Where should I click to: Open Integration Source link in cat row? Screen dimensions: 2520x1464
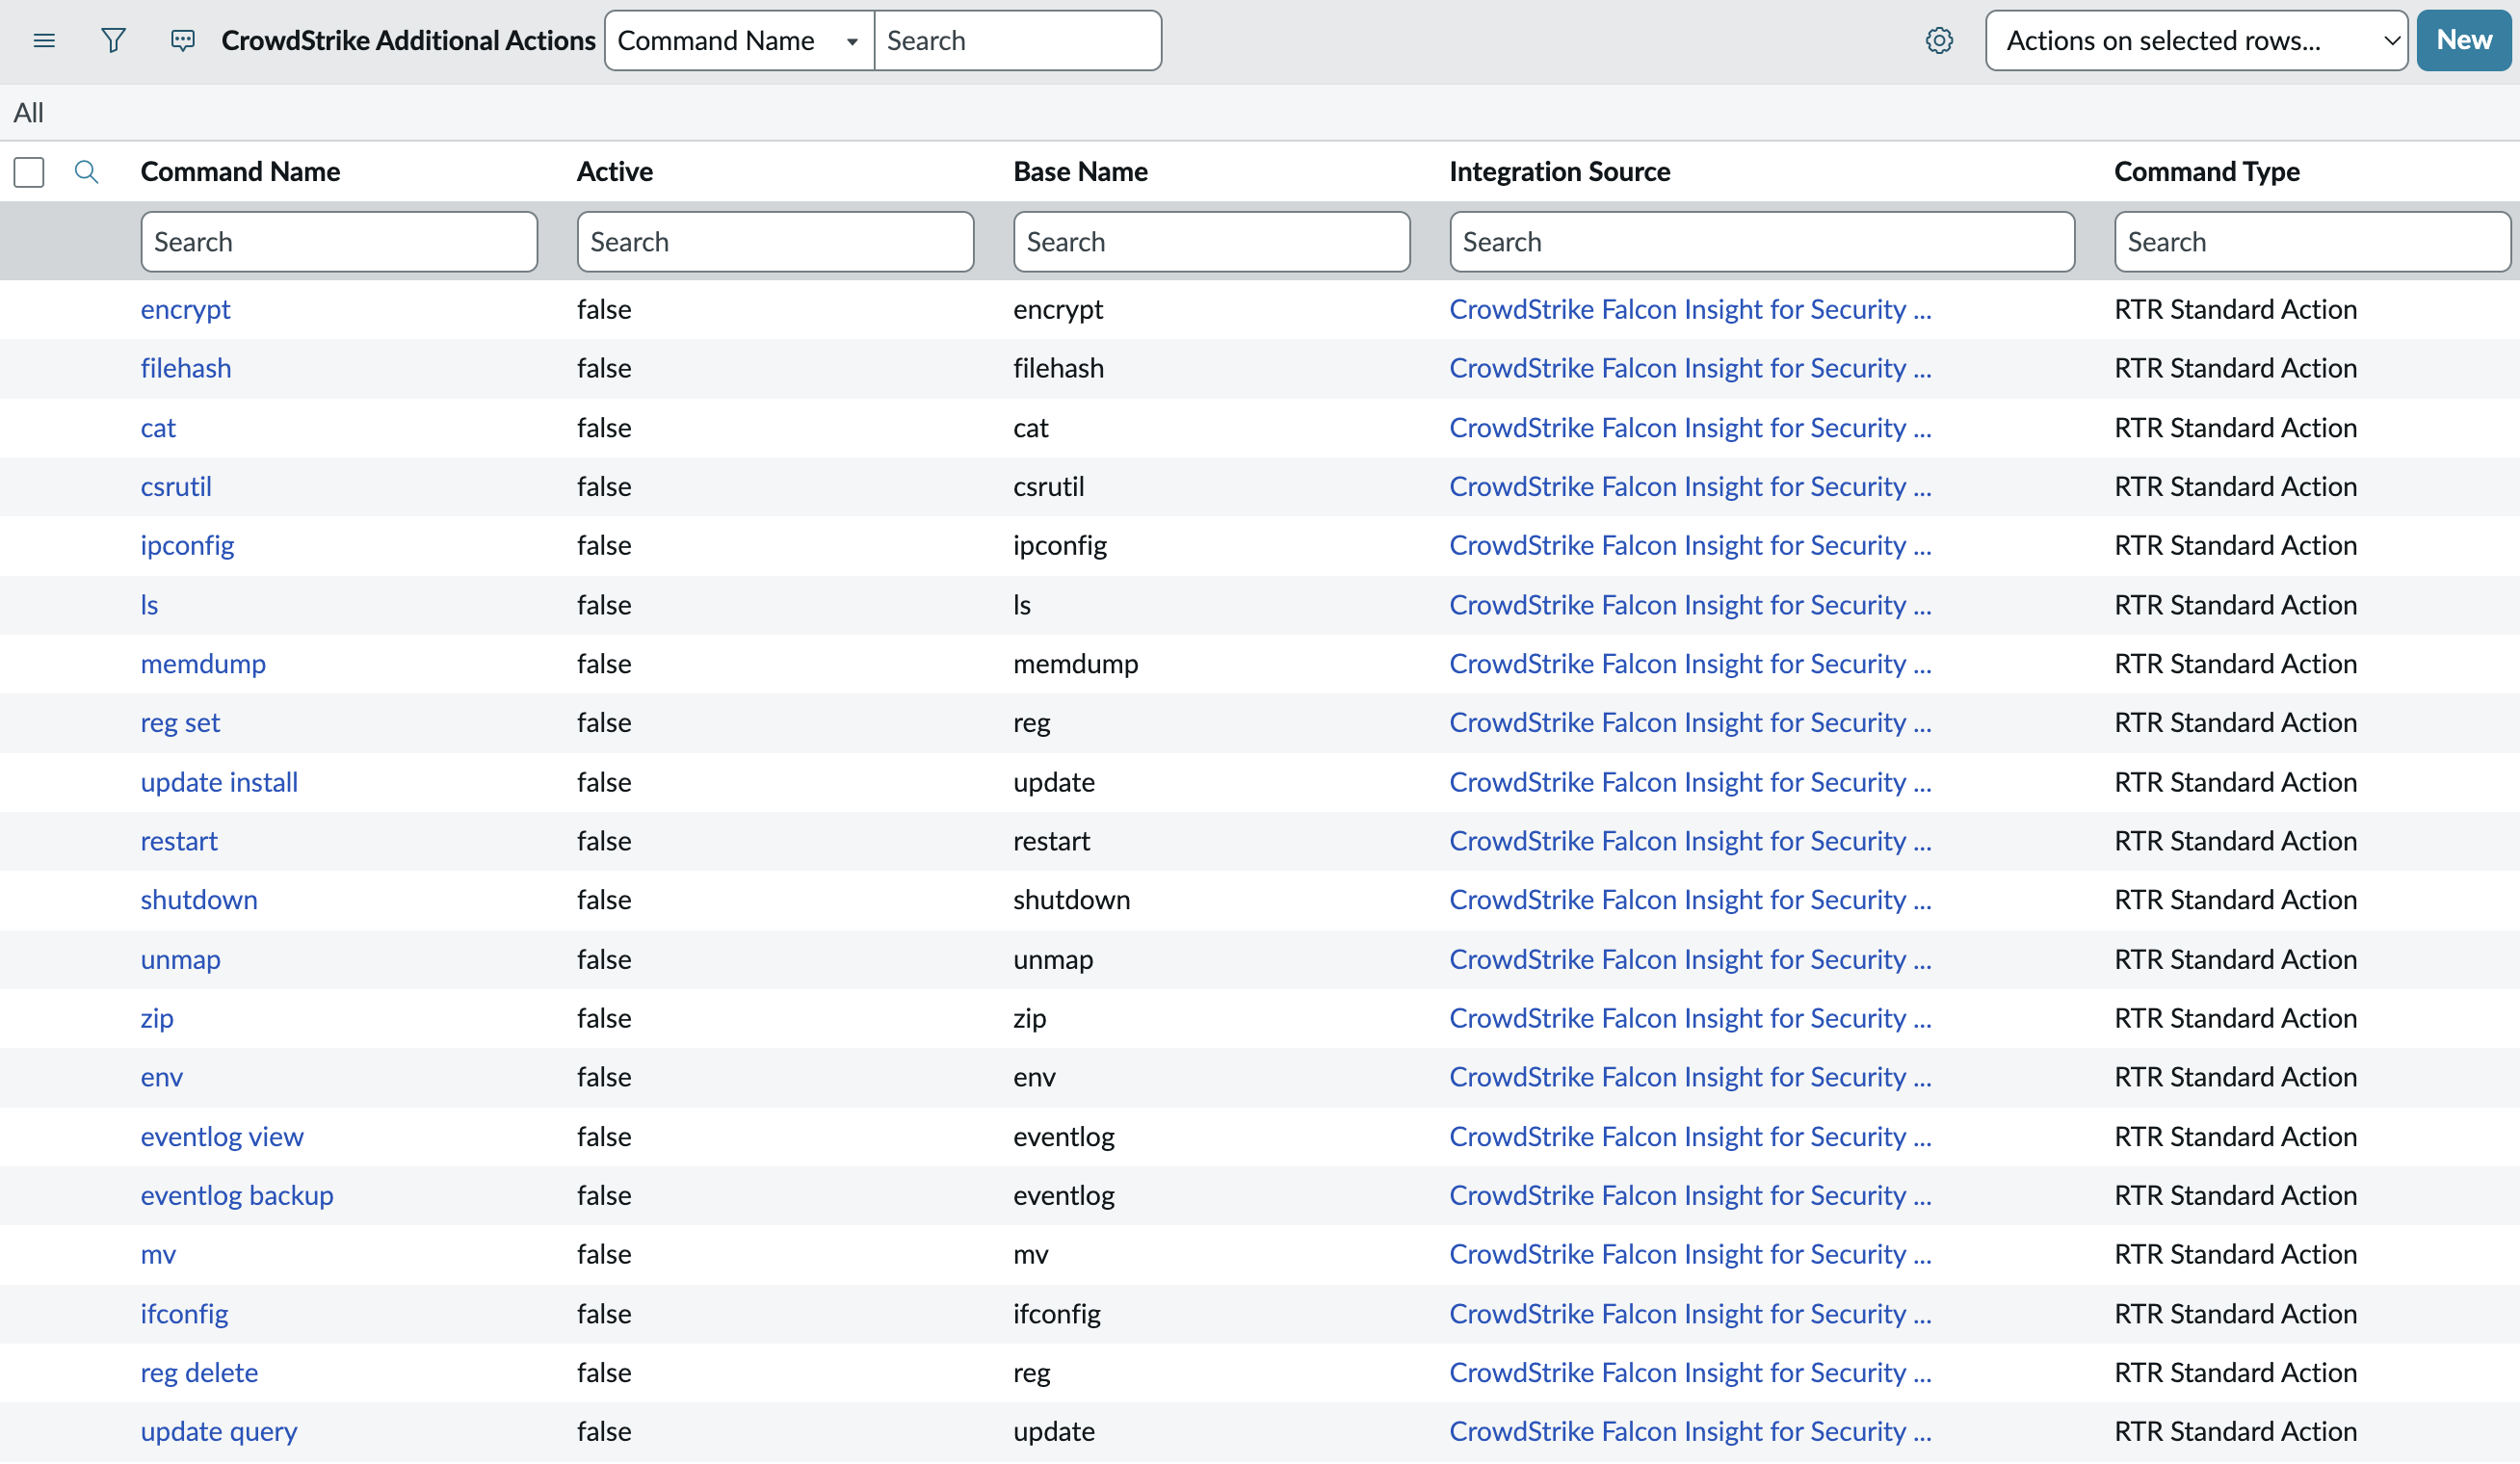1690,428
